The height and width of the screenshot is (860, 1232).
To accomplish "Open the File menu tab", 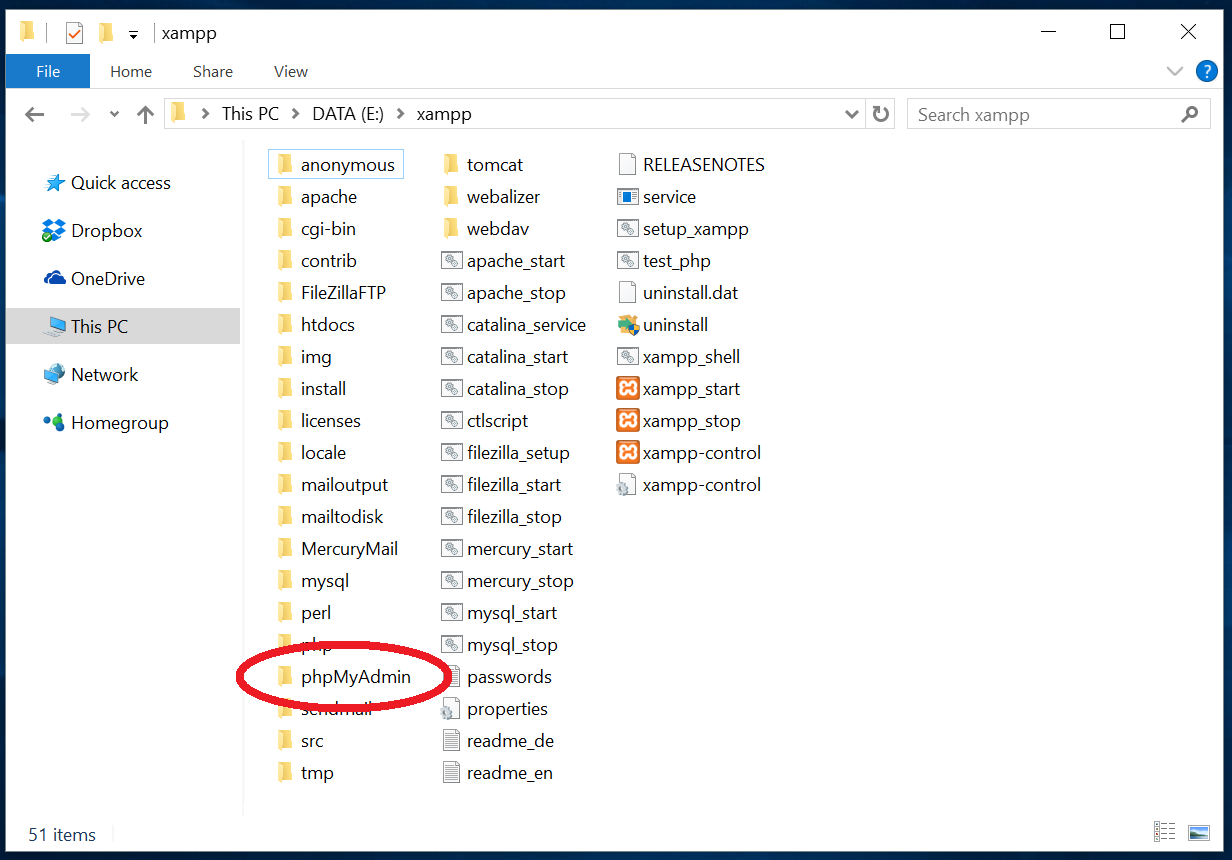I will pyautogui.click(x=48, y=71).
